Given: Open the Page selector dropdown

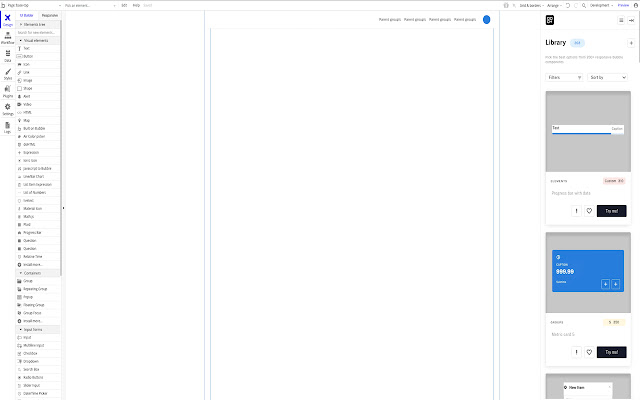Looking at the screenshot, I should (34, 5).
